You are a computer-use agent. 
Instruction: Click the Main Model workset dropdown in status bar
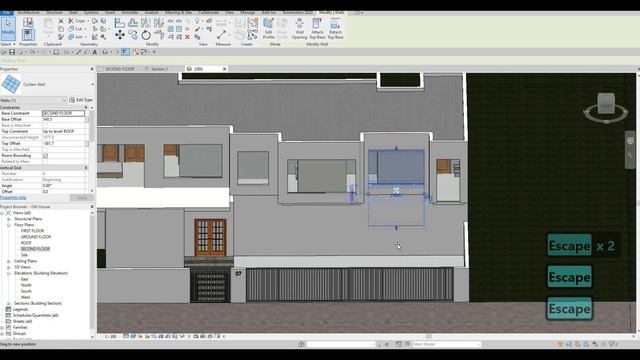447,344
